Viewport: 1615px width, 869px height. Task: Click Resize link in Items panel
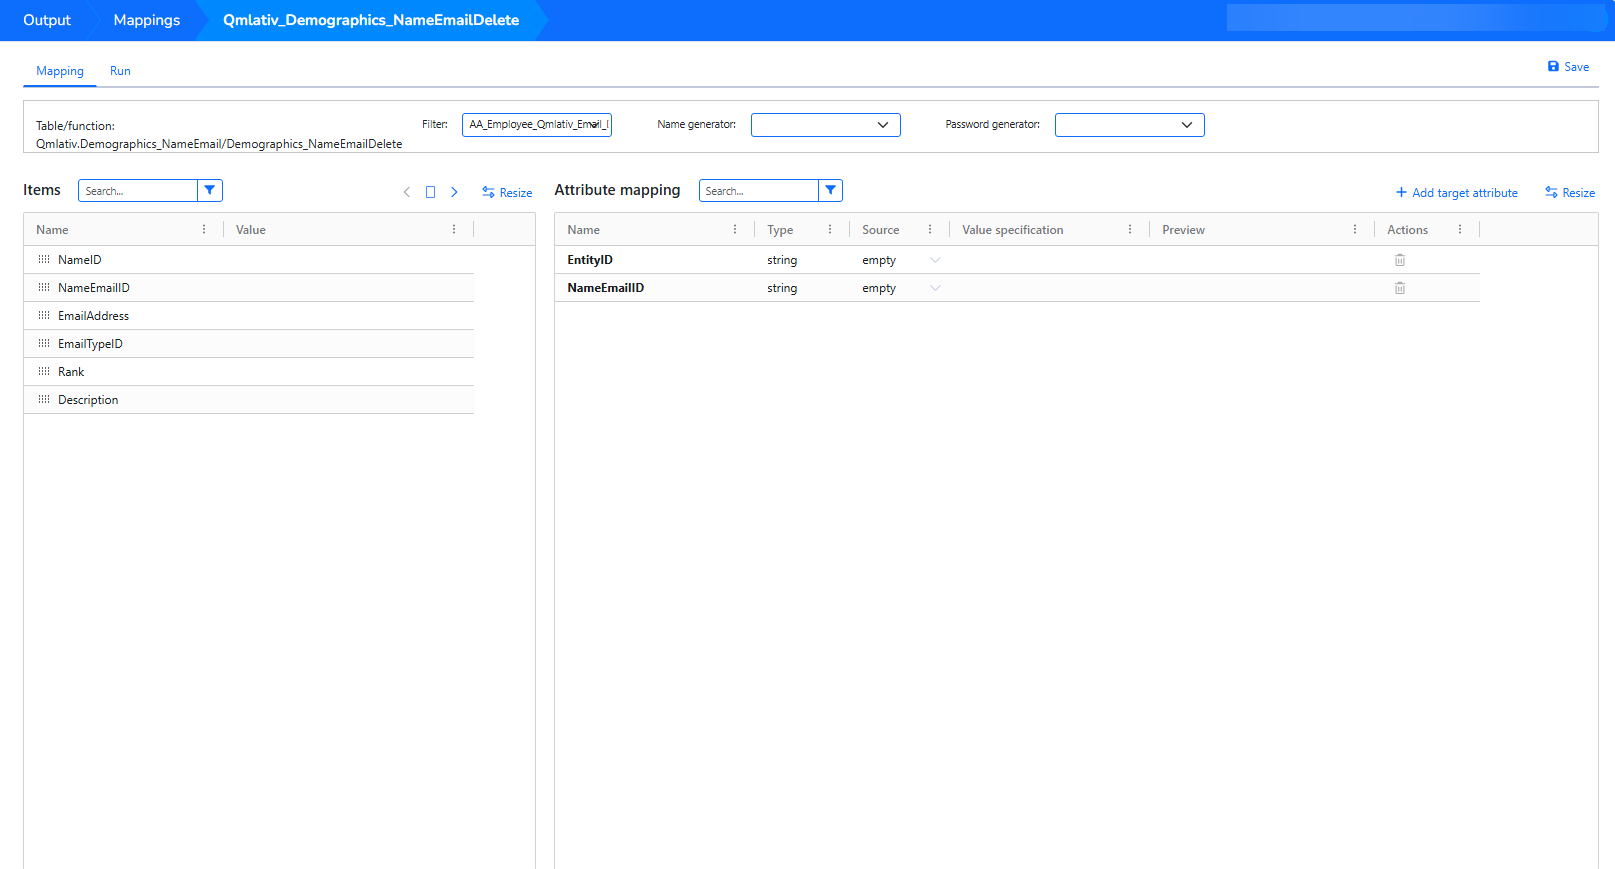tap(507, 193)
